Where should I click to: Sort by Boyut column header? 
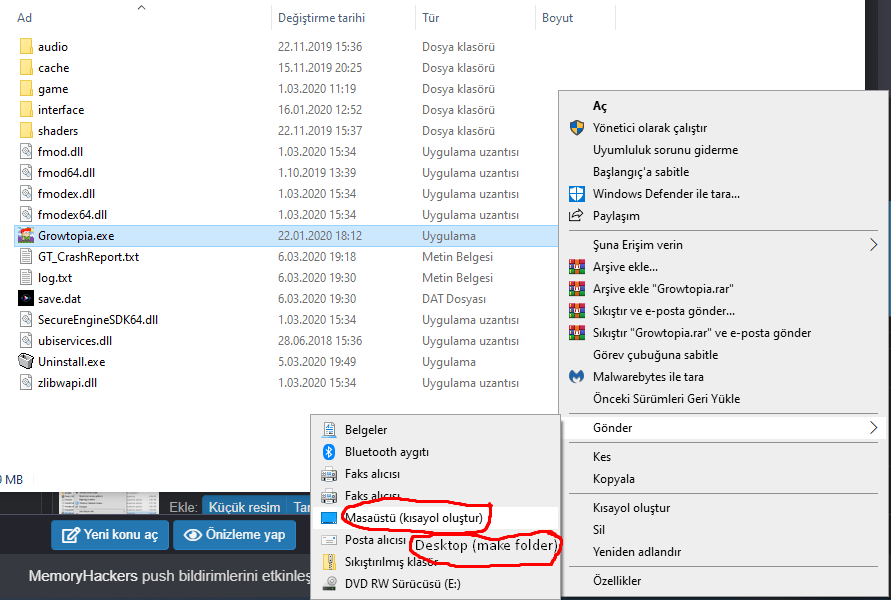(x=557, y=18)
